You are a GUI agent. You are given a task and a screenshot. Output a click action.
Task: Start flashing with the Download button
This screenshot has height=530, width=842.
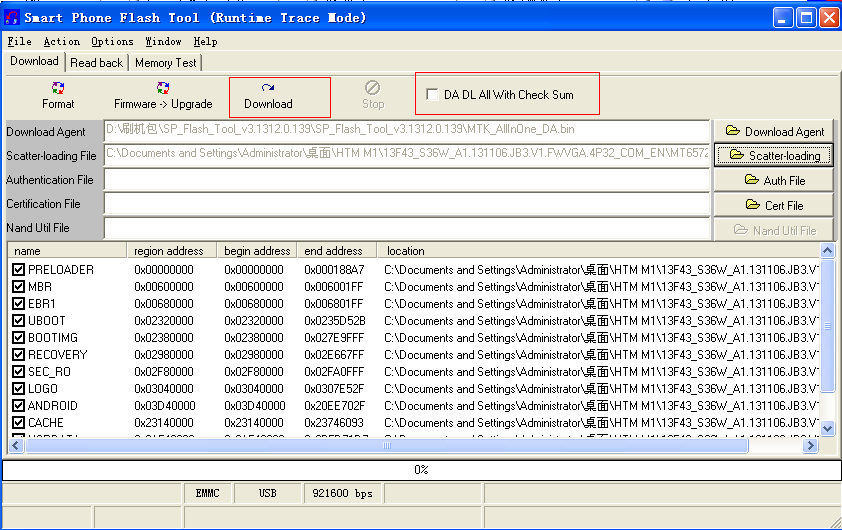[268, 96]
